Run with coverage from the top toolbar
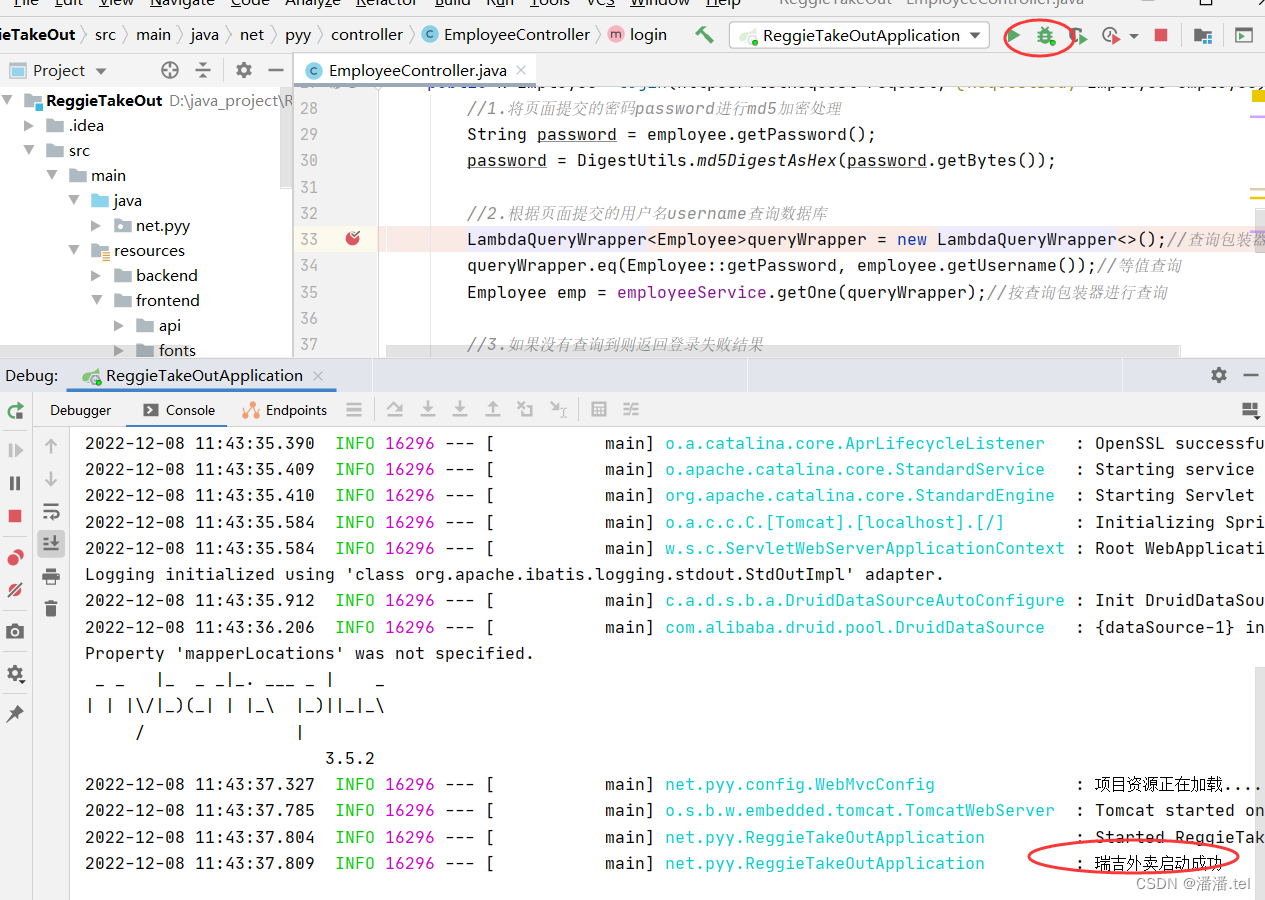Image resolution: width=1265 pixels, height=900 pixels. (1078, 36)
